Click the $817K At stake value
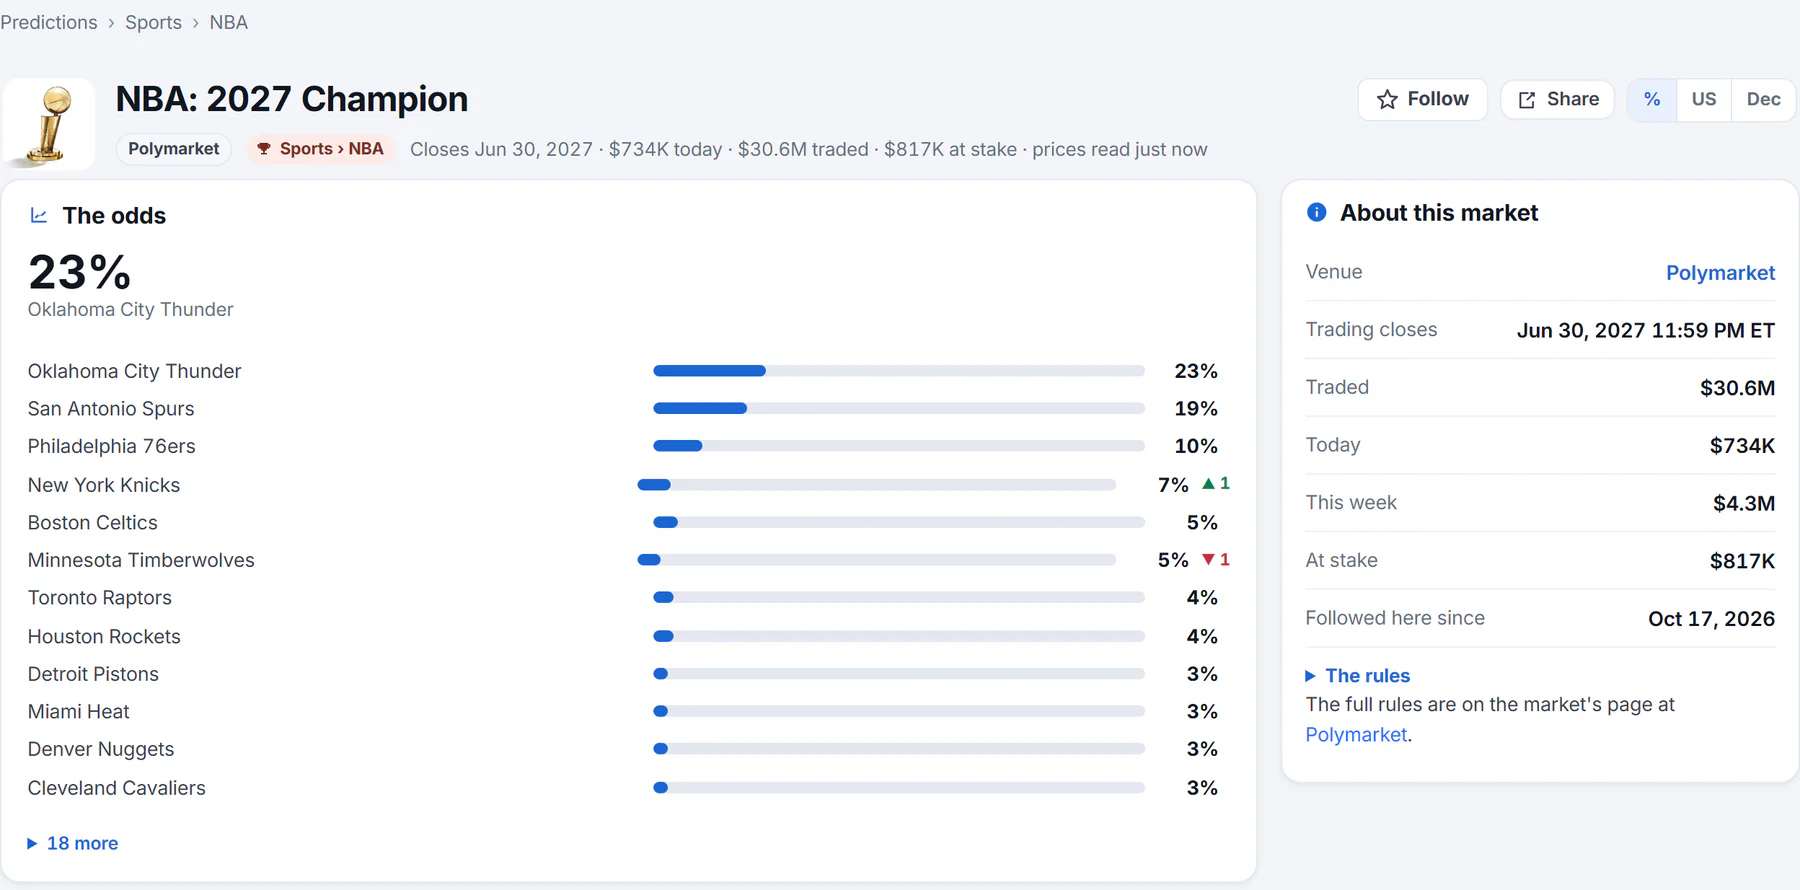Viewport: 1800px width, 890px height. [x=1742, y=561]
